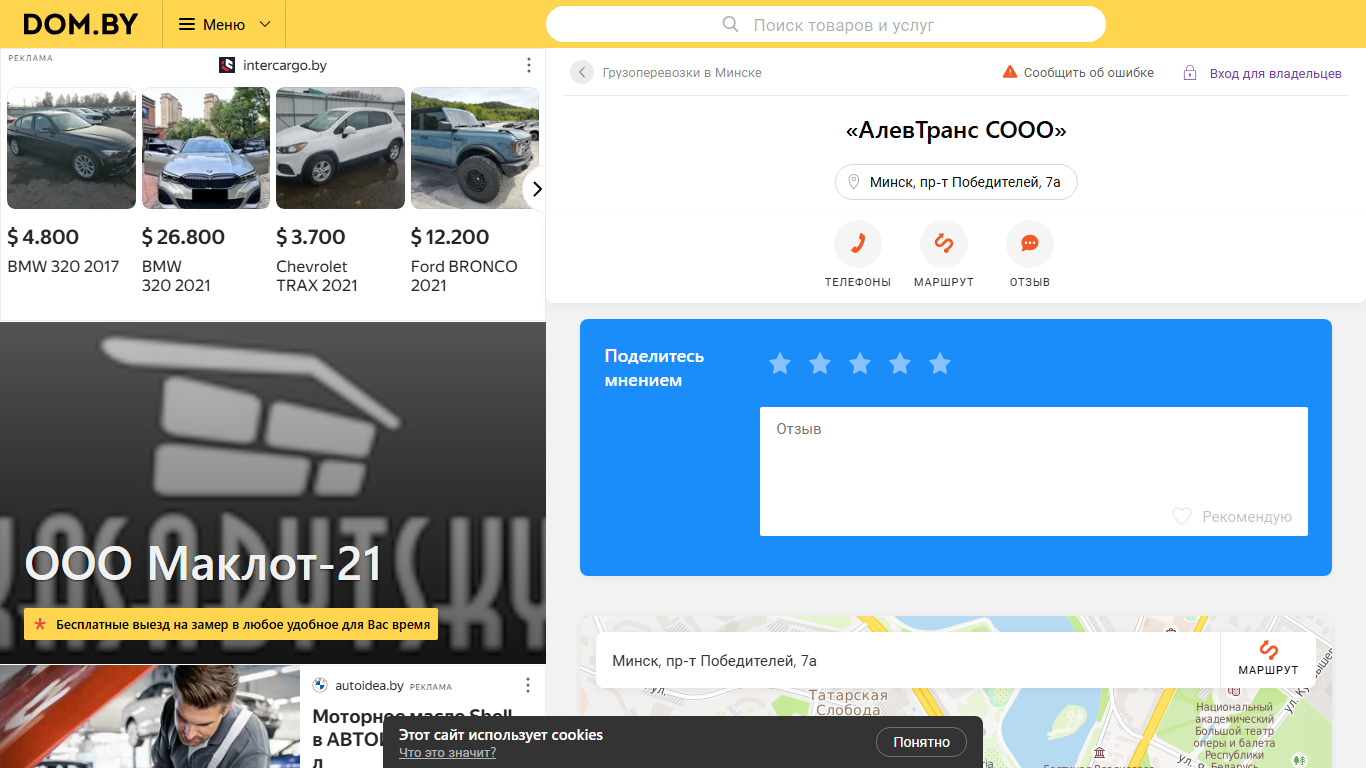1366x768 pixels.
Task: Focus the Поиск товаров и услуг search field
Action: point(826,24)
